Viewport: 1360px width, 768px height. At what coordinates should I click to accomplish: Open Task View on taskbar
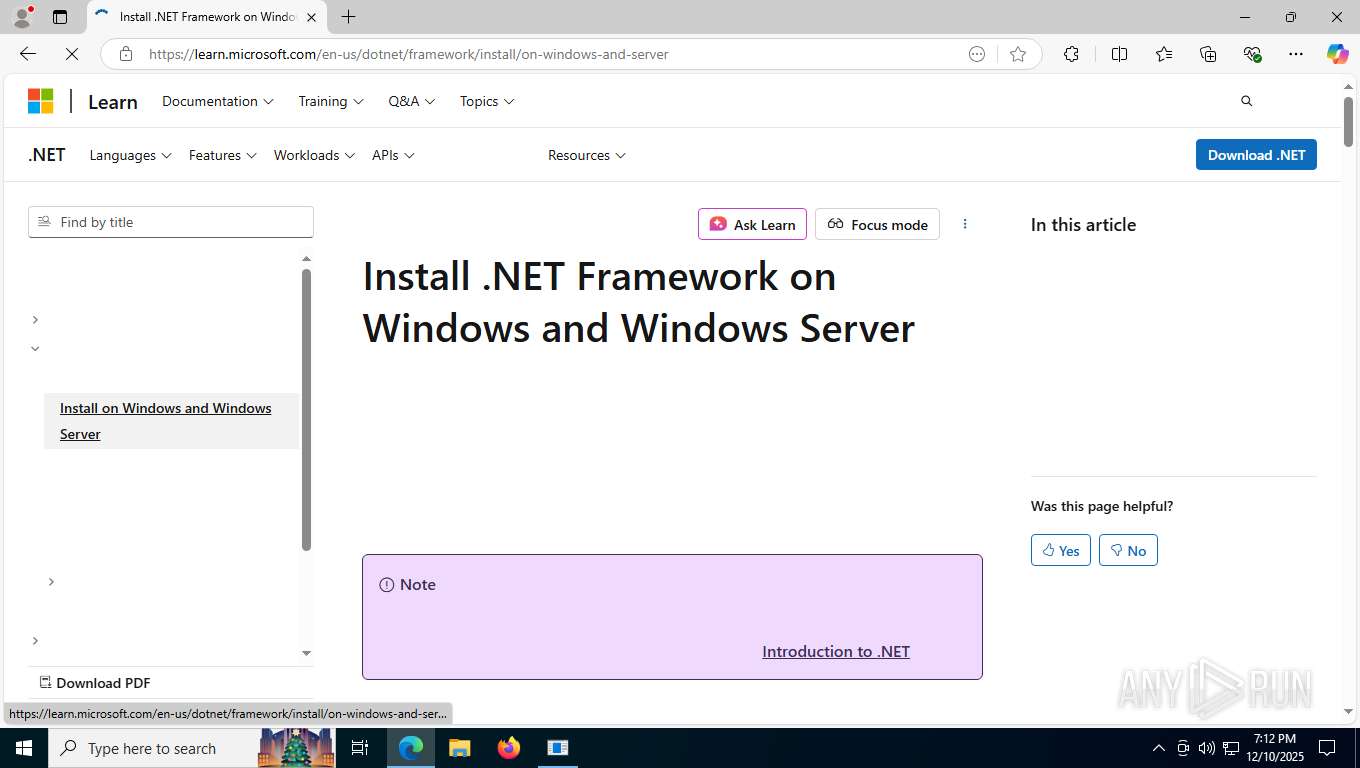click(360, 748)
